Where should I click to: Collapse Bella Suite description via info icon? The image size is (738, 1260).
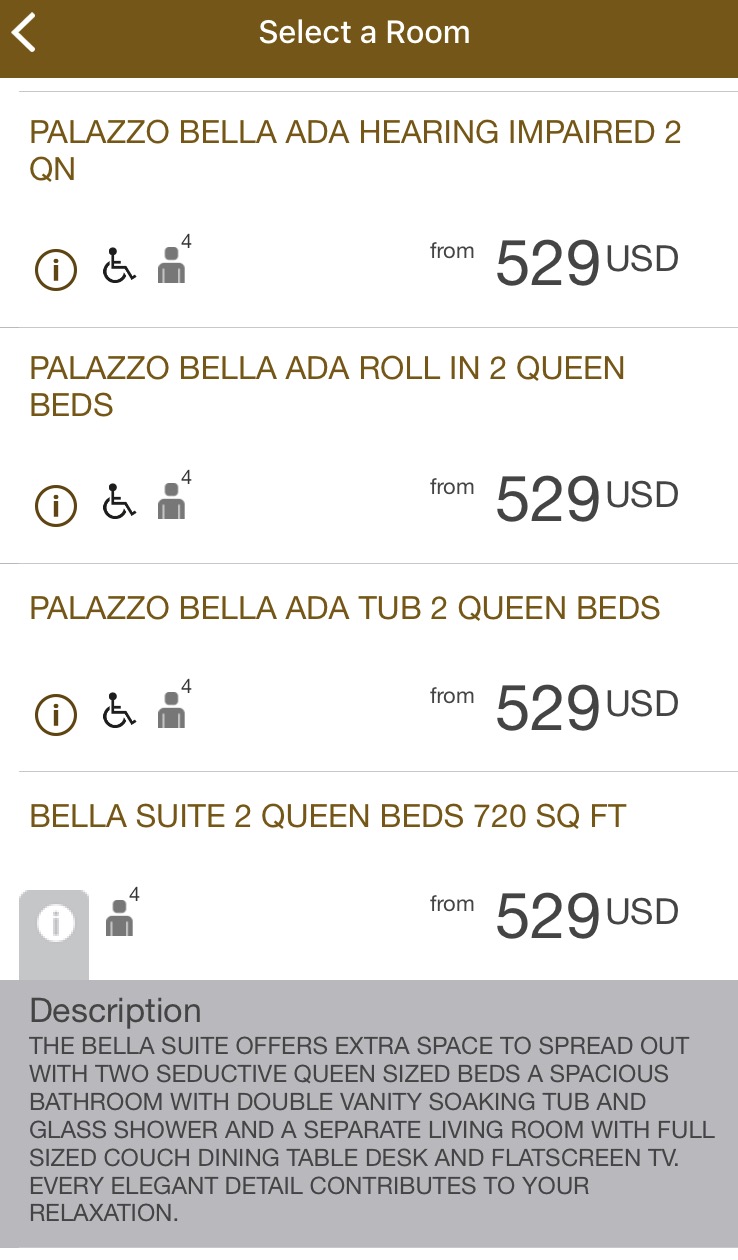tap(55, 923)
